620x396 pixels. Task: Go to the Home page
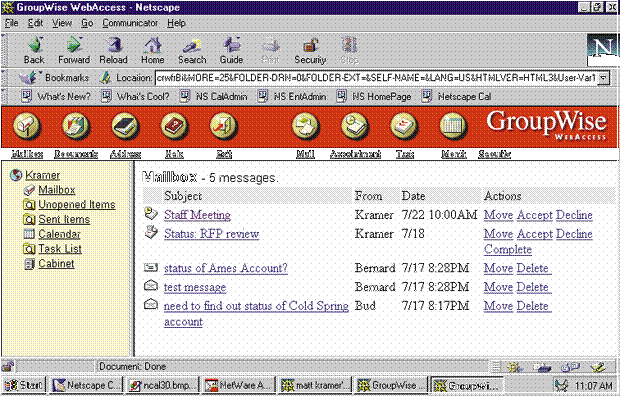[x=153, y=50]
